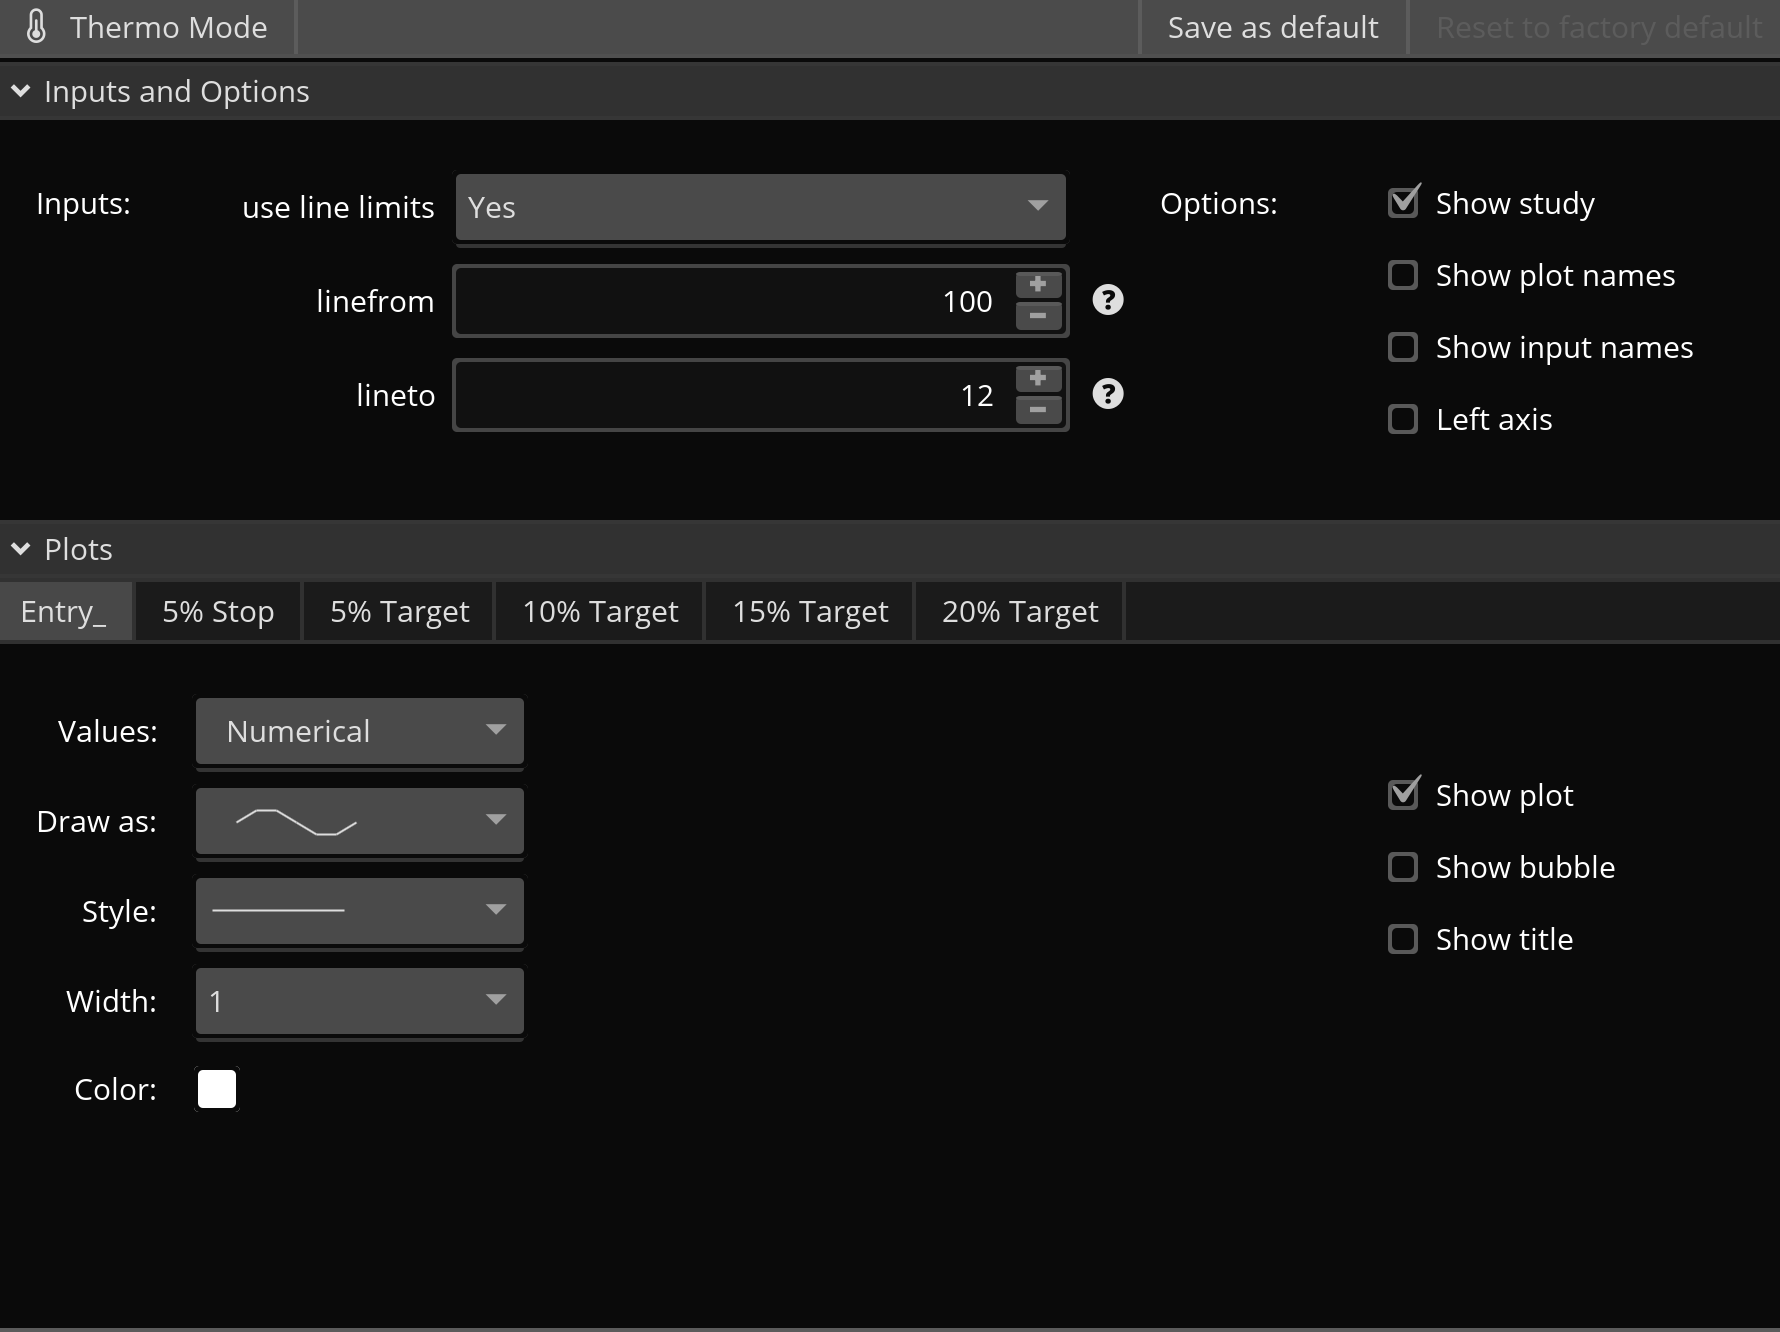This screenshot has width=1780, height=1332.
Task: Collapse the Inputs and Options section
Action: click(x=20, y=91)
